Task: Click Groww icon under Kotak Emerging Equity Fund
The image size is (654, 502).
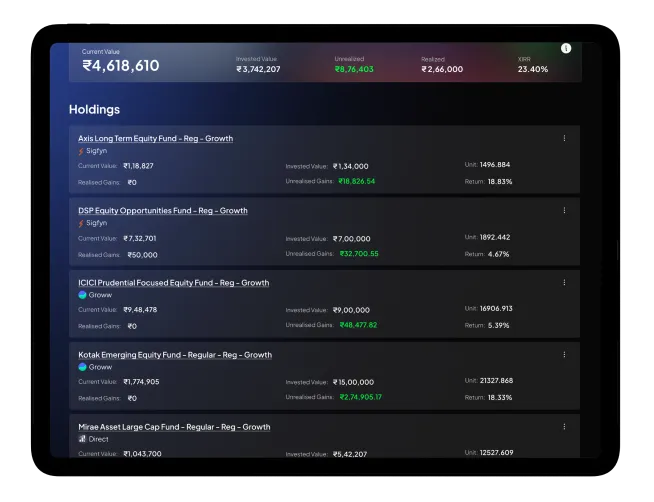Action: tap(82, 367)
